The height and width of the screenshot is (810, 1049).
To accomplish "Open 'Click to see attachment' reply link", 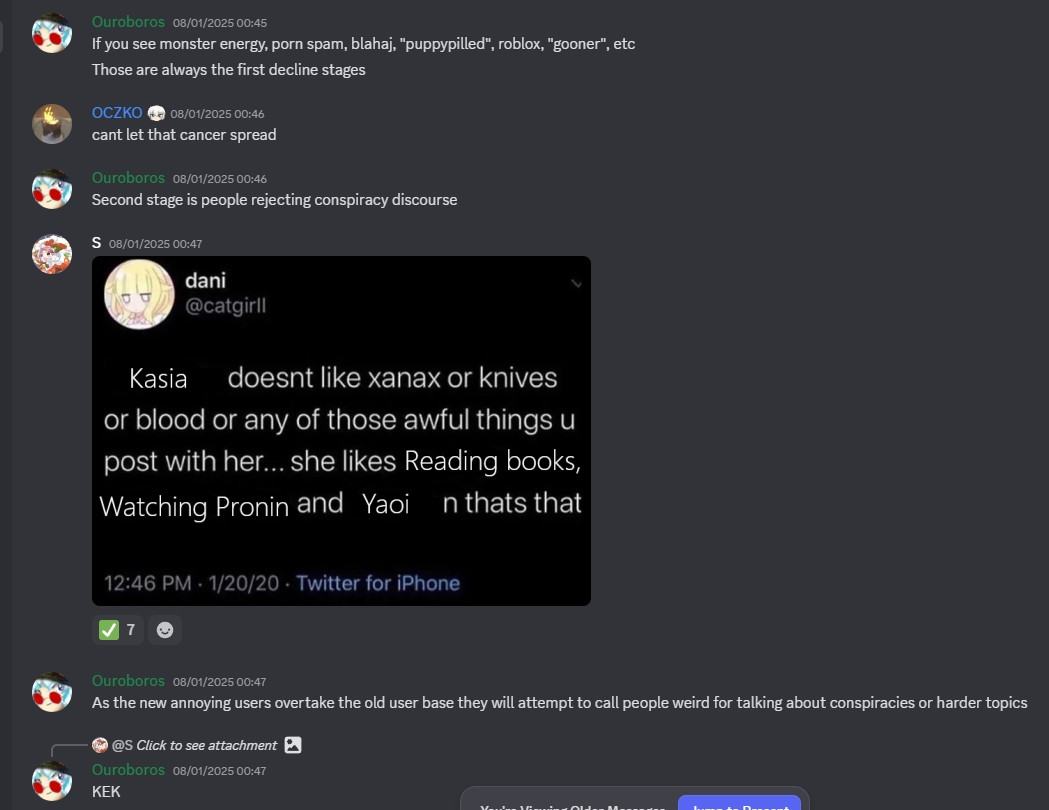I will [206, 745].
